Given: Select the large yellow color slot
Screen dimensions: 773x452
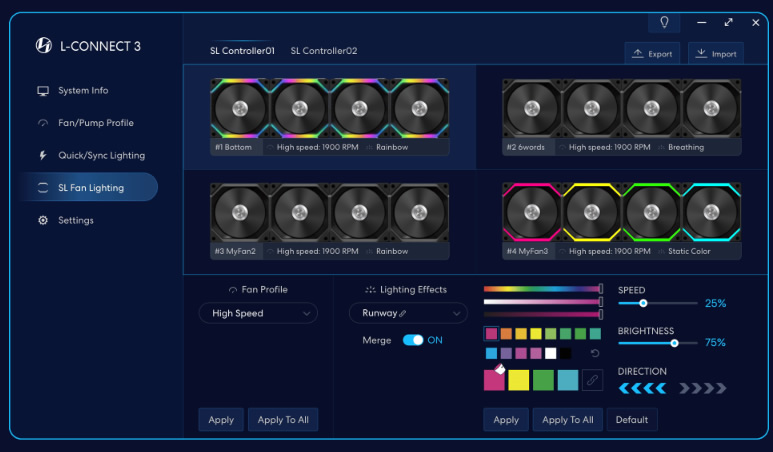Looking at the screenshot, I should point(518,380).
